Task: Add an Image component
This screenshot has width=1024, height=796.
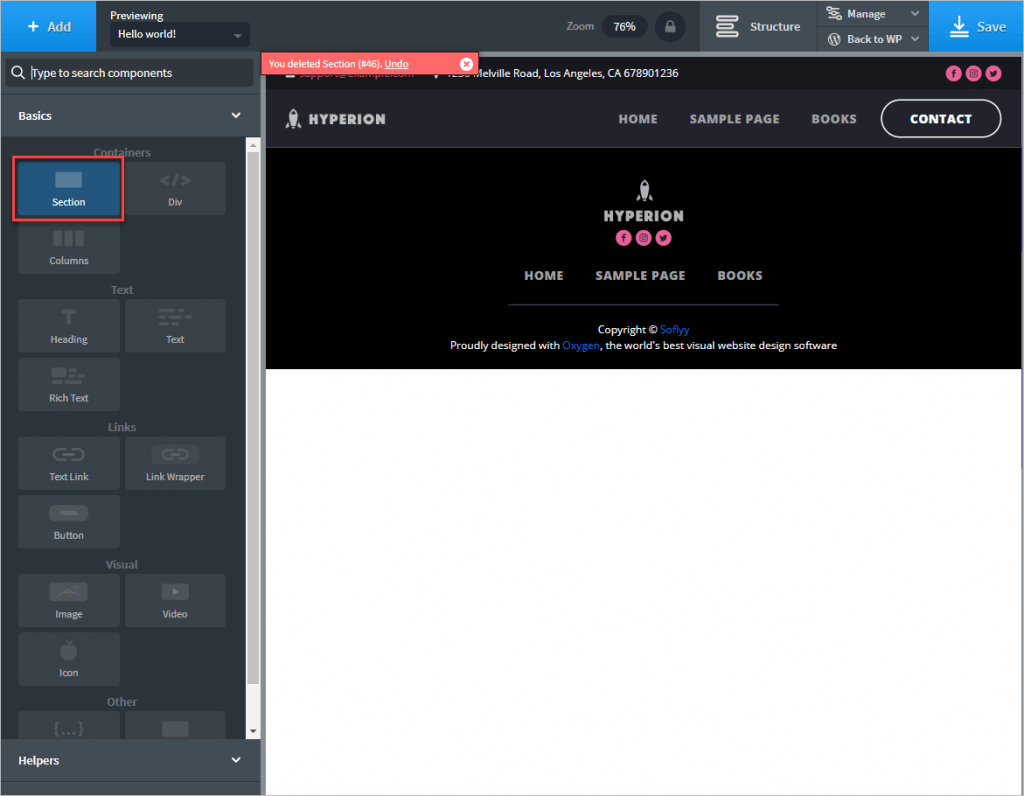Action: tap(68, 600)
